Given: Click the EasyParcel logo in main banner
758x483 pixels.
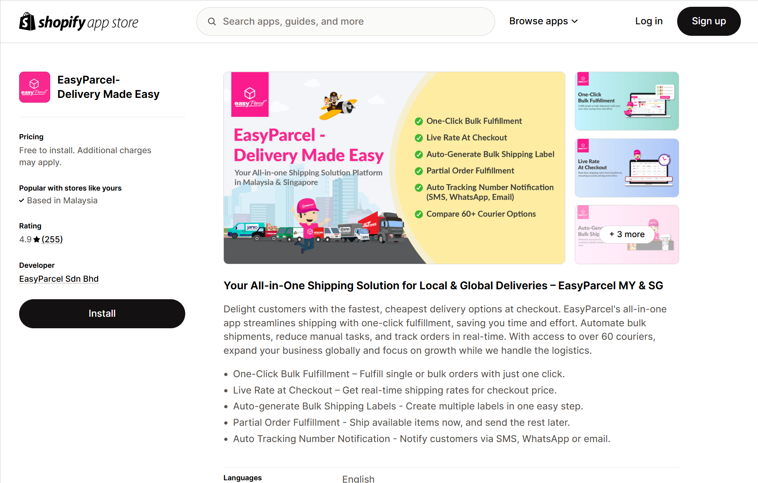Looking at the screenshot, I should pos(250,93).
